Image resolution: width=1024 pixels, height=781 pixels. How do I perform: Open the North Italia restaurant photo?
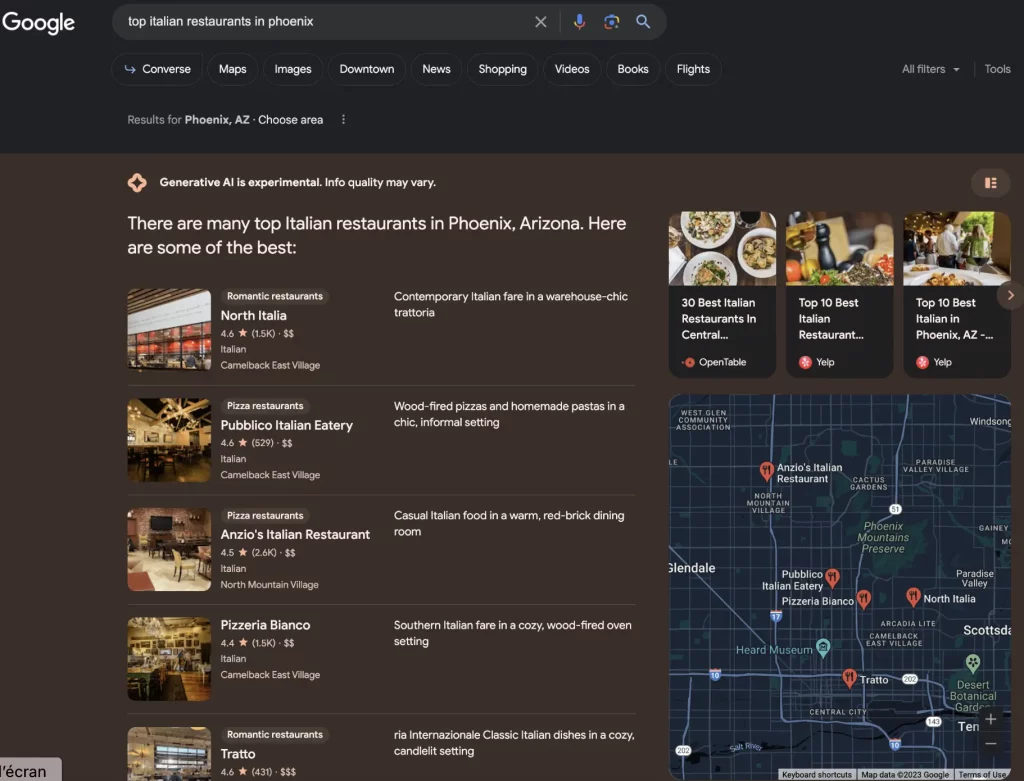tap(169, 330)
